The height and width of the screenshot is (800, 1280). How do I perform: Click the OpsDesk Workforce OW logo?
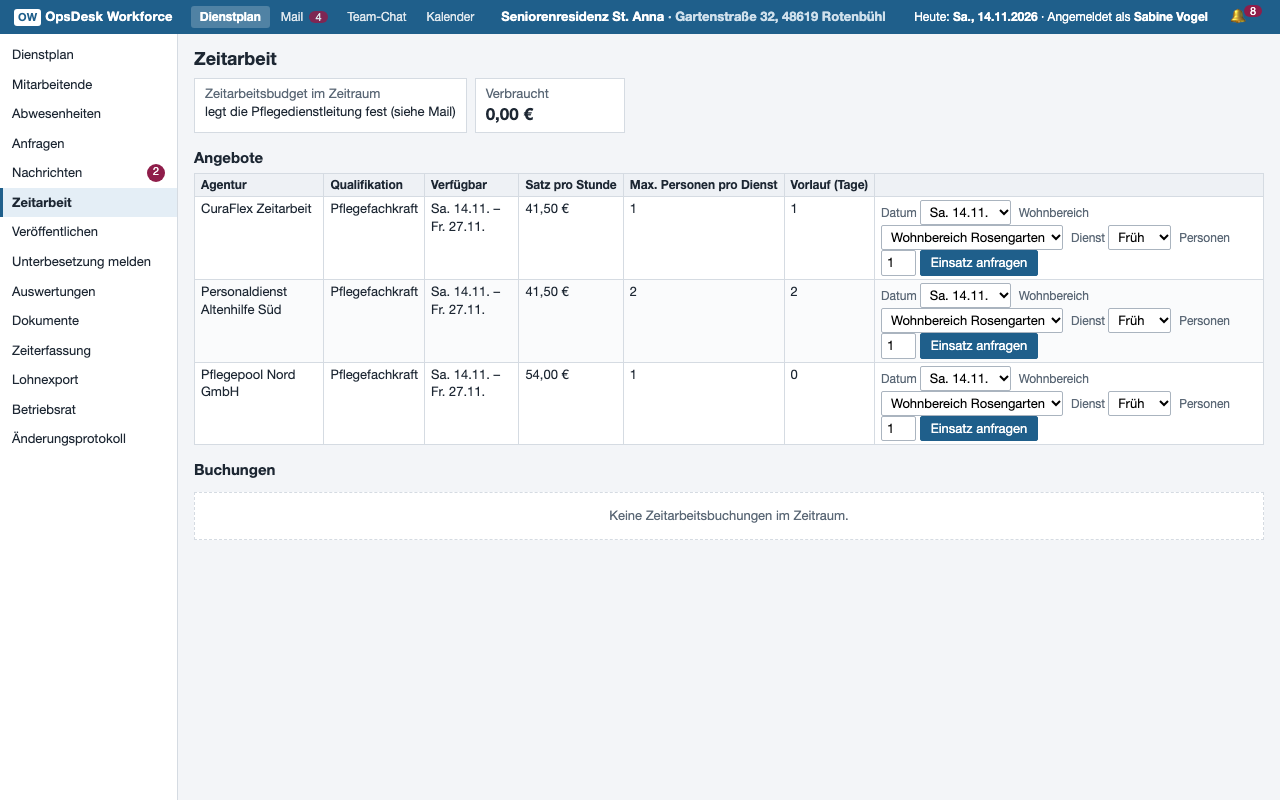coord(28,17)
